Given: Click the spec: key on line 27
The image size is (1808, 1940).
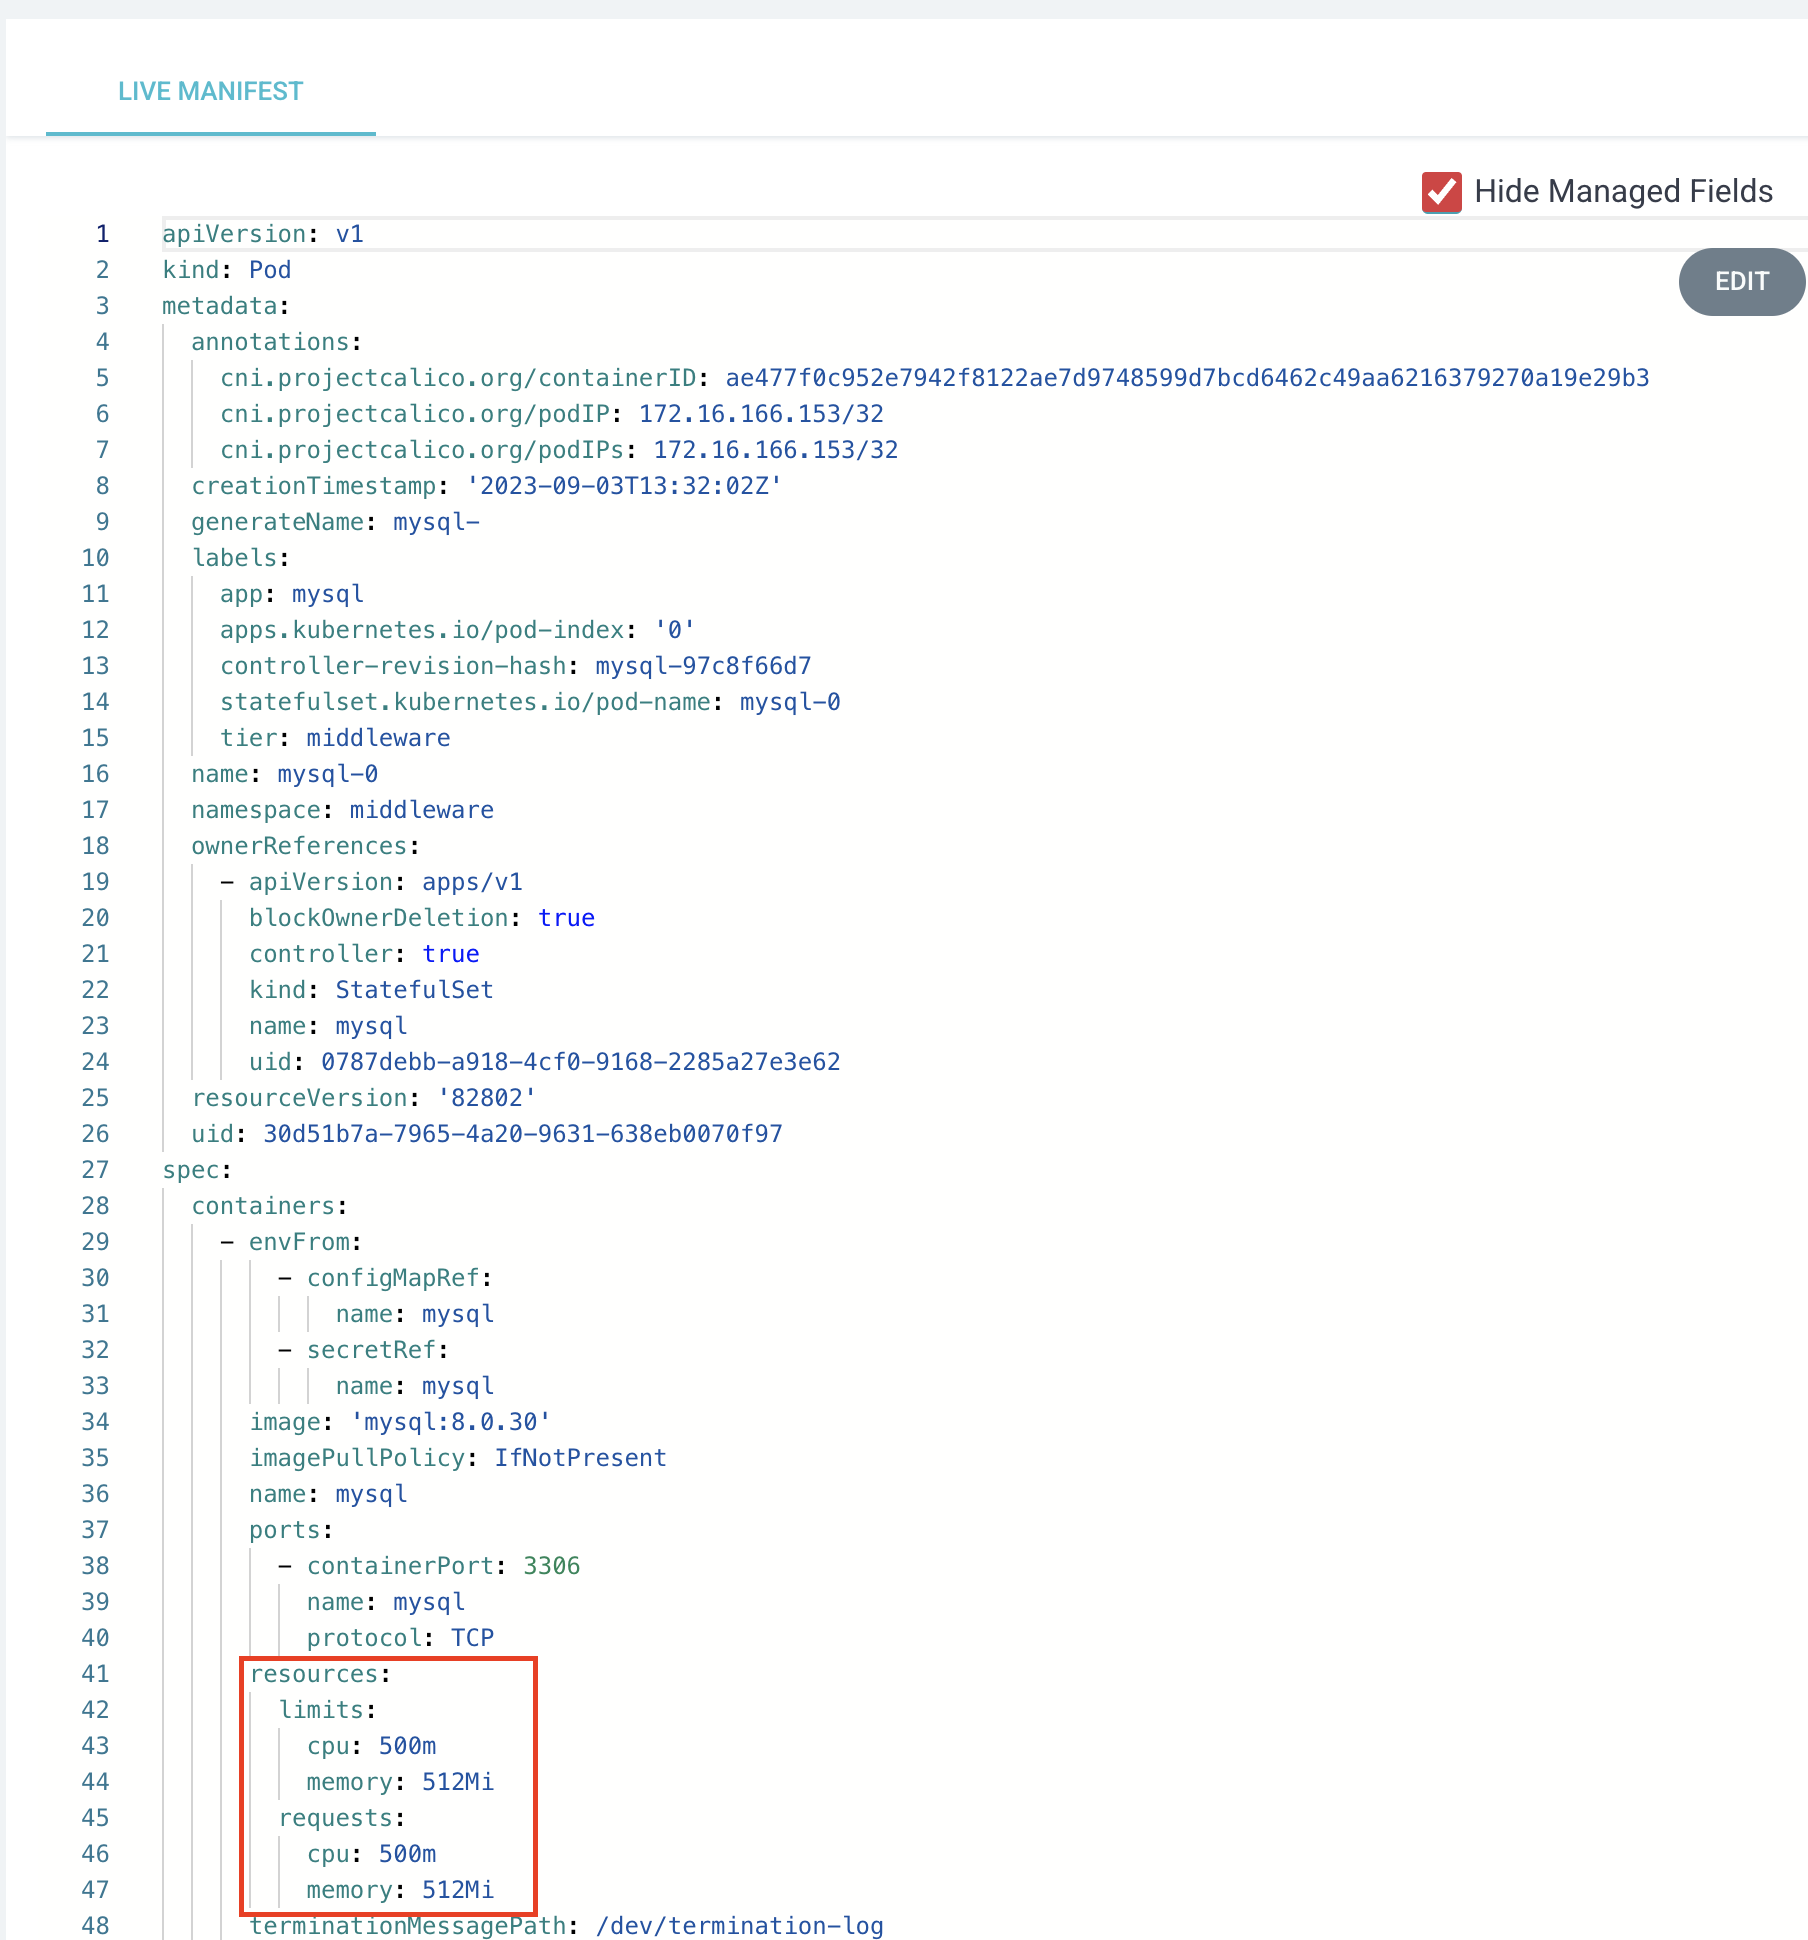Looking at the screenshot, I should [x=198, y=1170].
